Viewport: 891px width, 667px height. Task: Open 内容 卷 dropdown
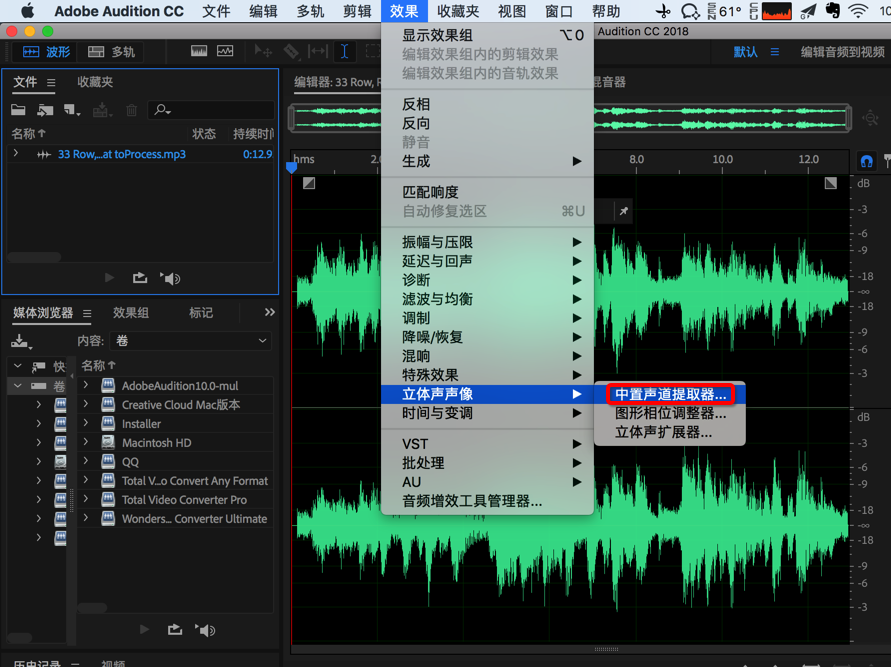coord(190,340)
